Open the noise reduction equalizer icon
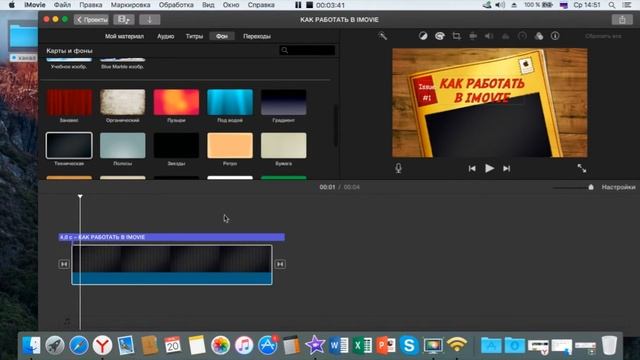Viewport: 640px width, 360px height. click(x=505, y=36)
